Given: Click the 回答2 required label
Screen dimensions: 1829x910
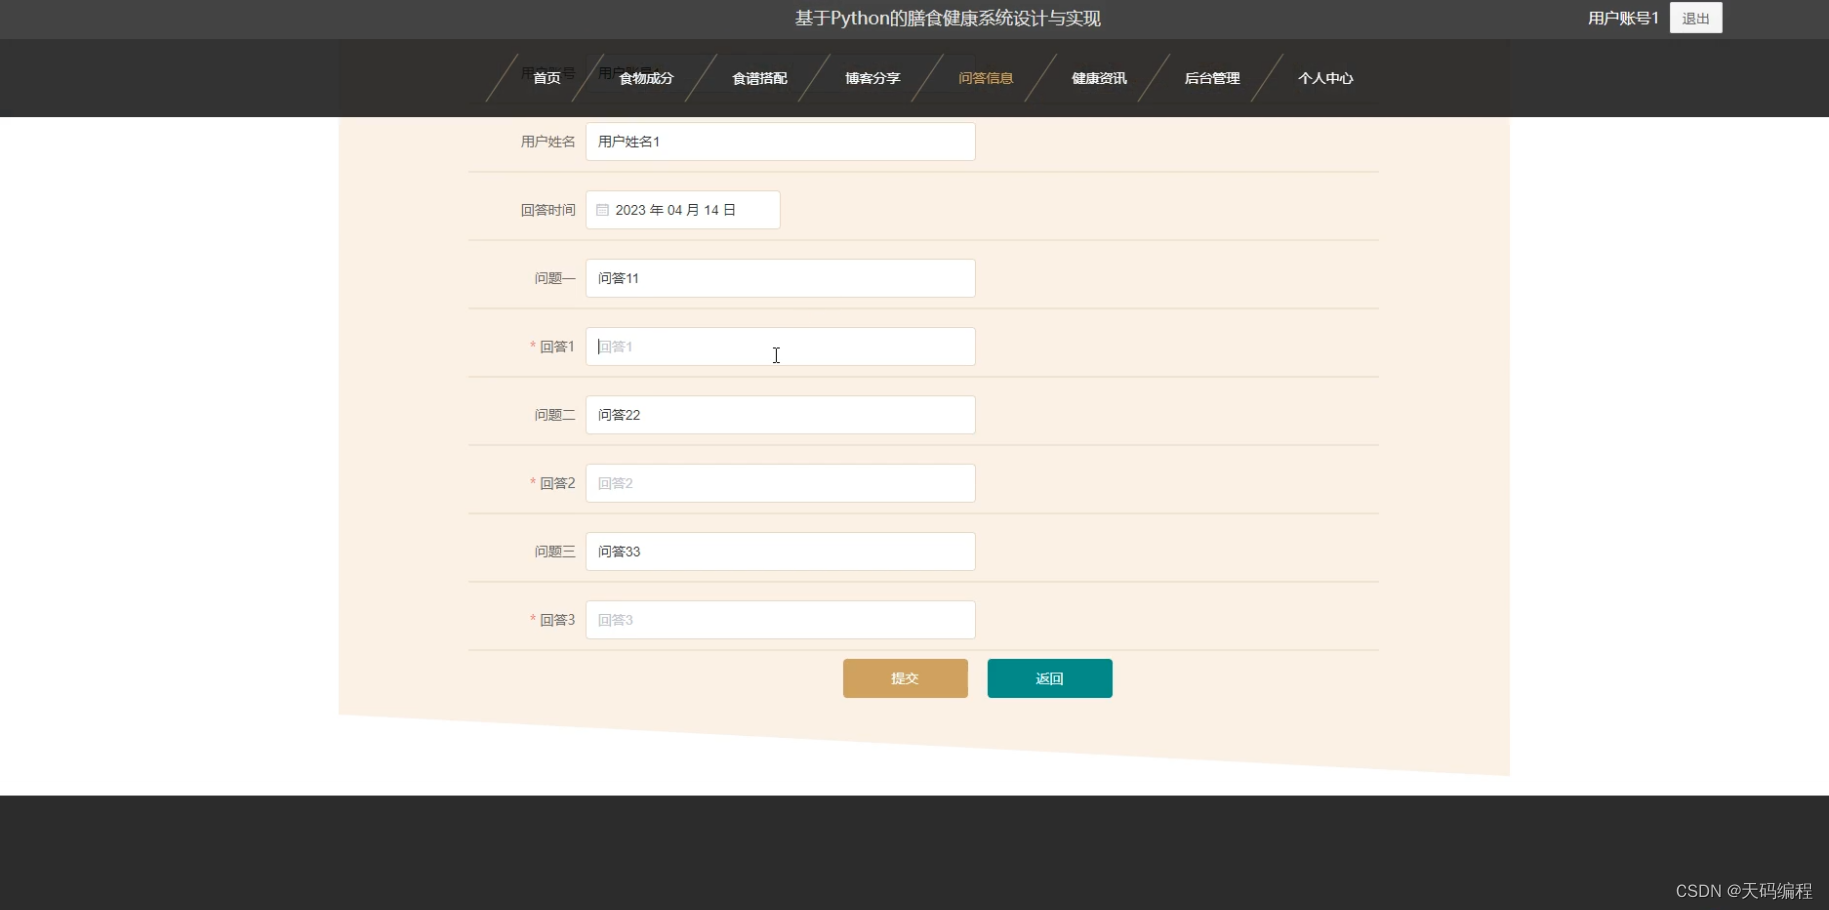Looking at the screenshot, I should point(552,483).
